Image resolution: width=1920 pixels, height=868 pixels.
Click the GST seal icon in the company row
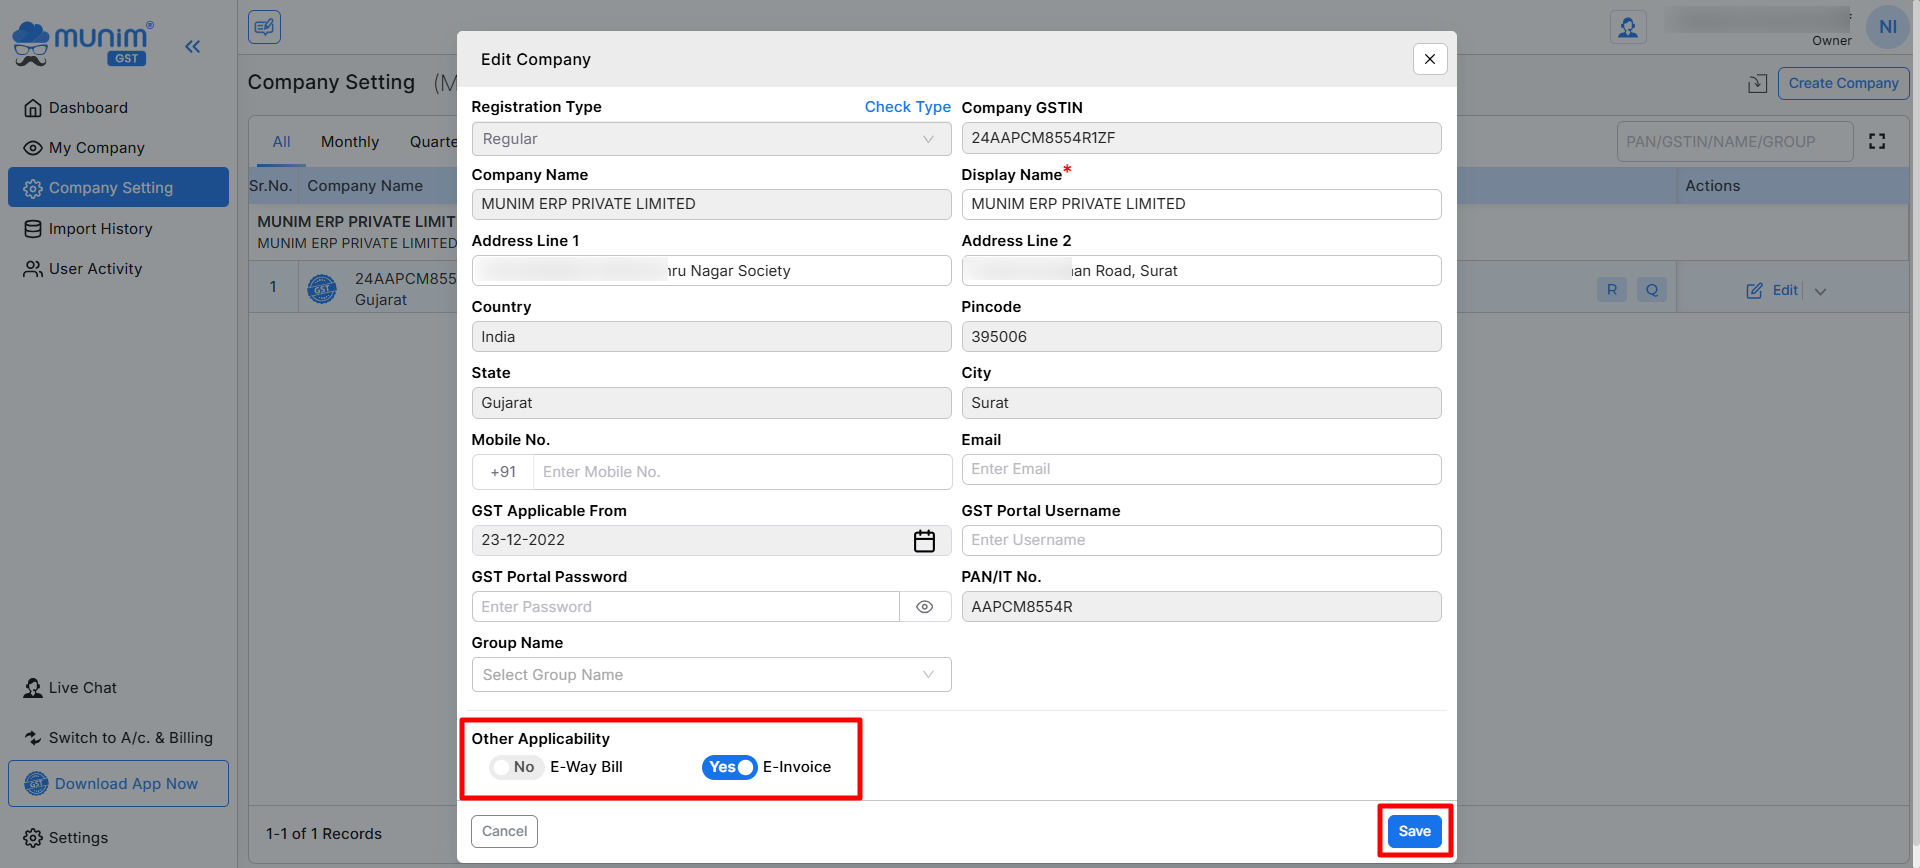(322, 289)
